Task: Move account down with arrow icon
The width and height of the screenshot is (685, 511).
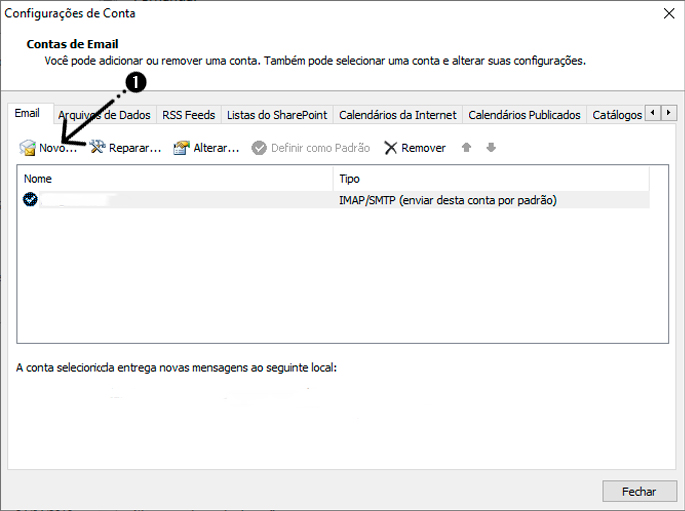Action: (490, 148)
